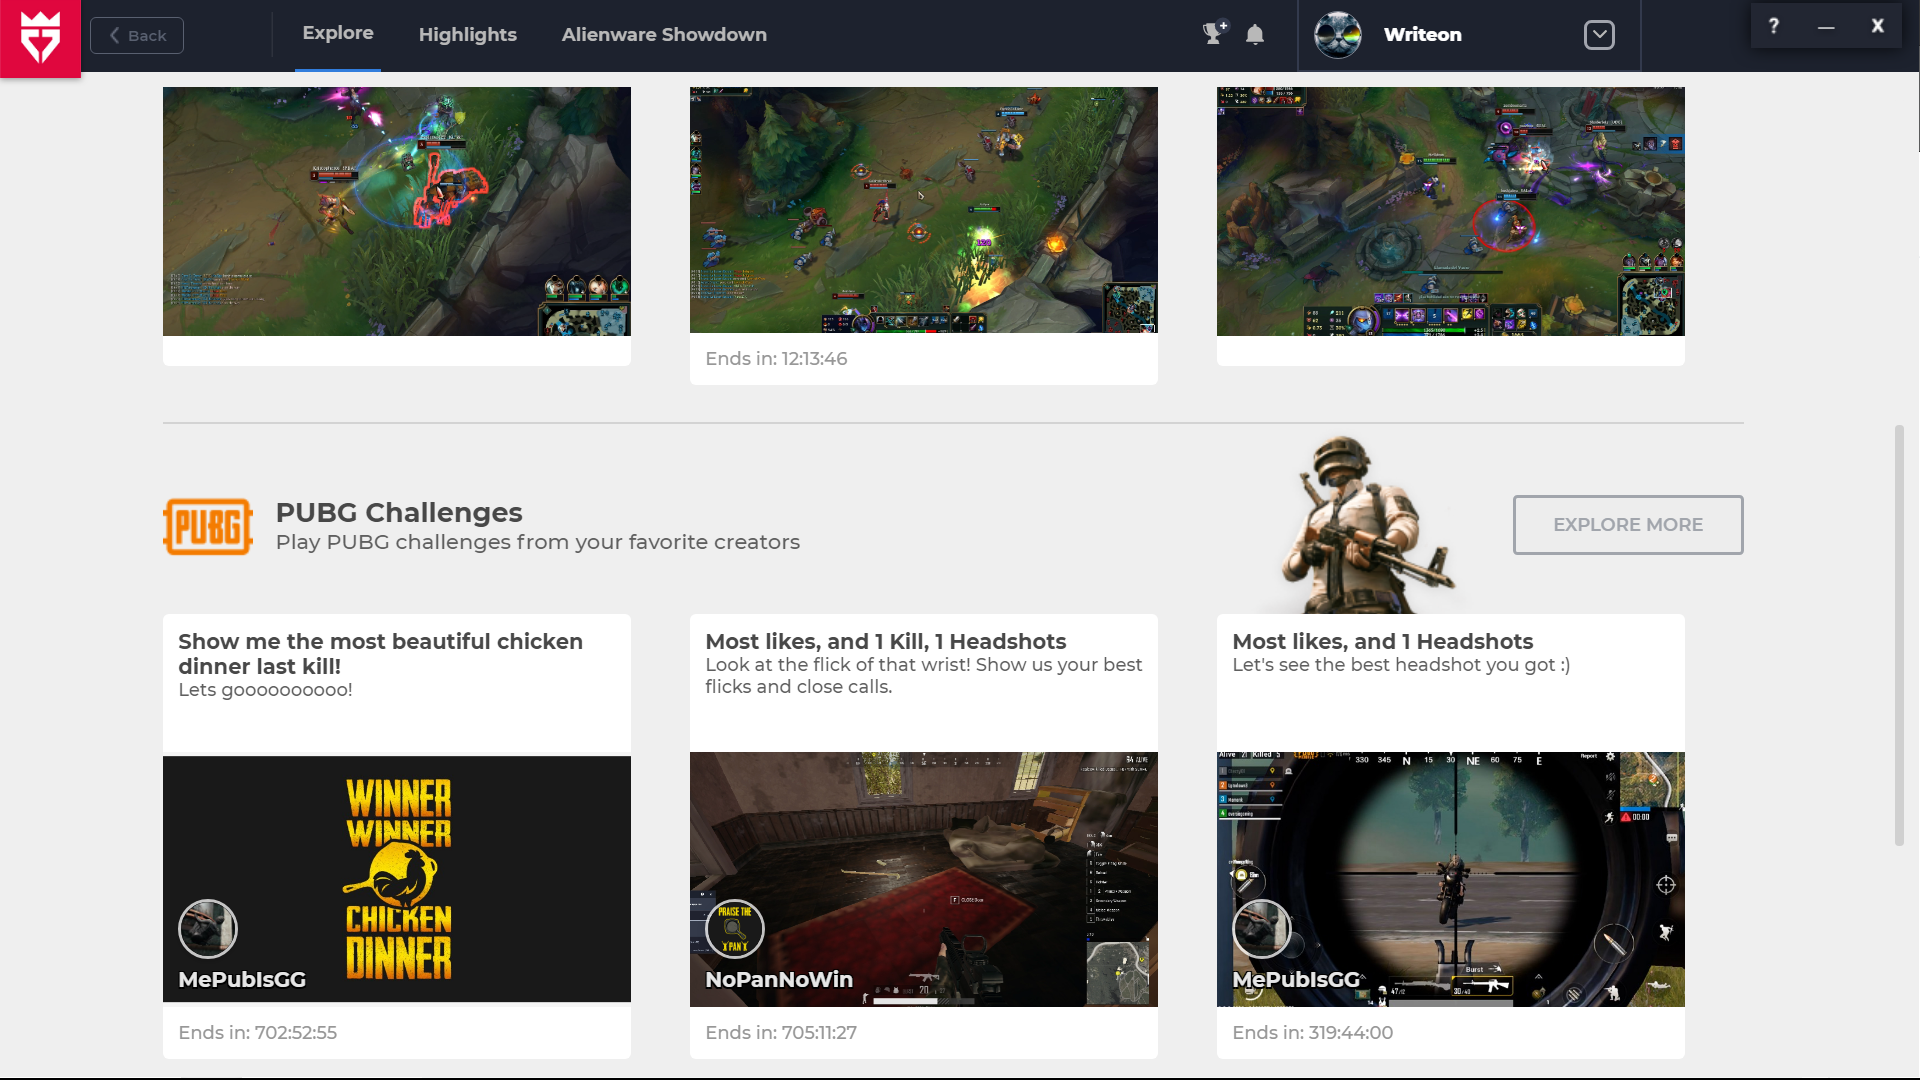Select 'Most likes, and 1 Headshots' title
Screen dimensions: 1920x1080
pos(1383,641)
